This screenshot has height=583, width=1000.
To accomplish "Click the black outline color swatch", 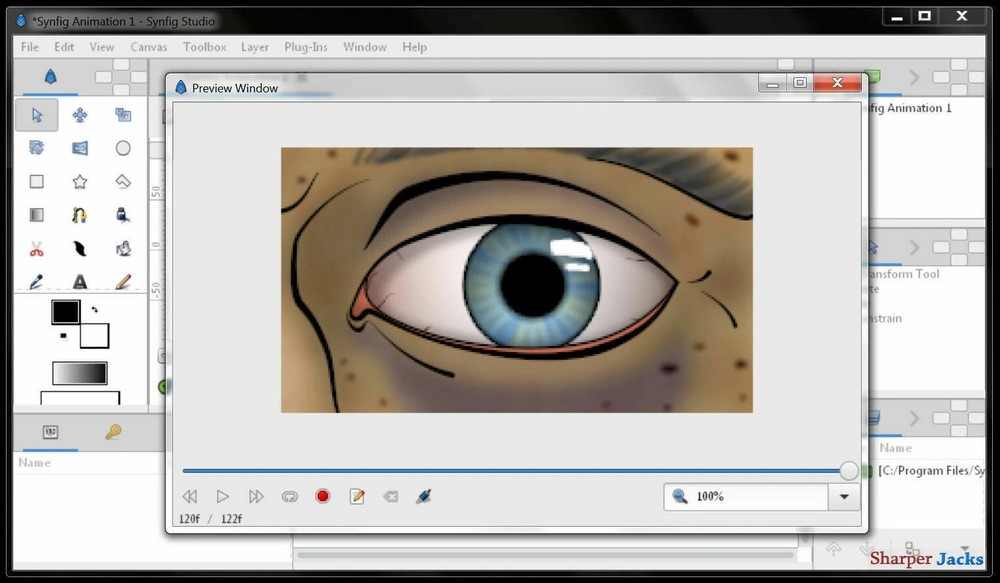I will (x=66, y=313).
